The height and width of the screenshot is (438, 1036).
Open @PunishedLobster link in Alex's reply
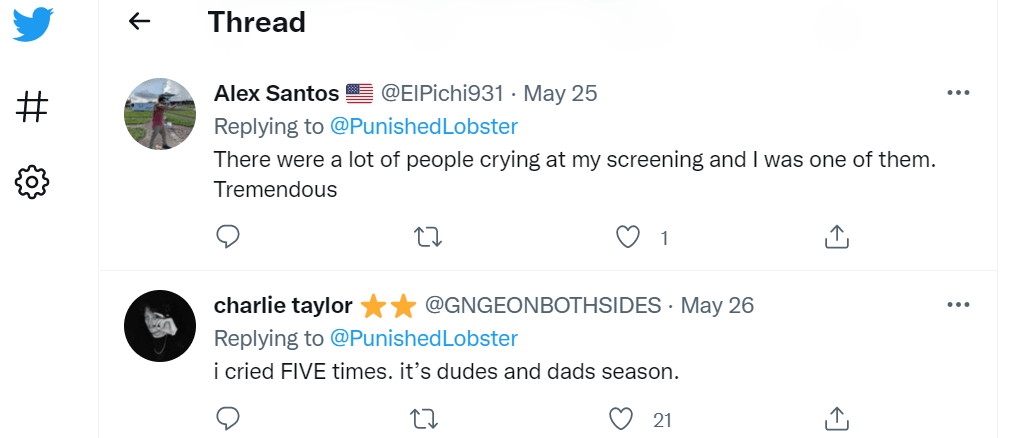(424, 126)
